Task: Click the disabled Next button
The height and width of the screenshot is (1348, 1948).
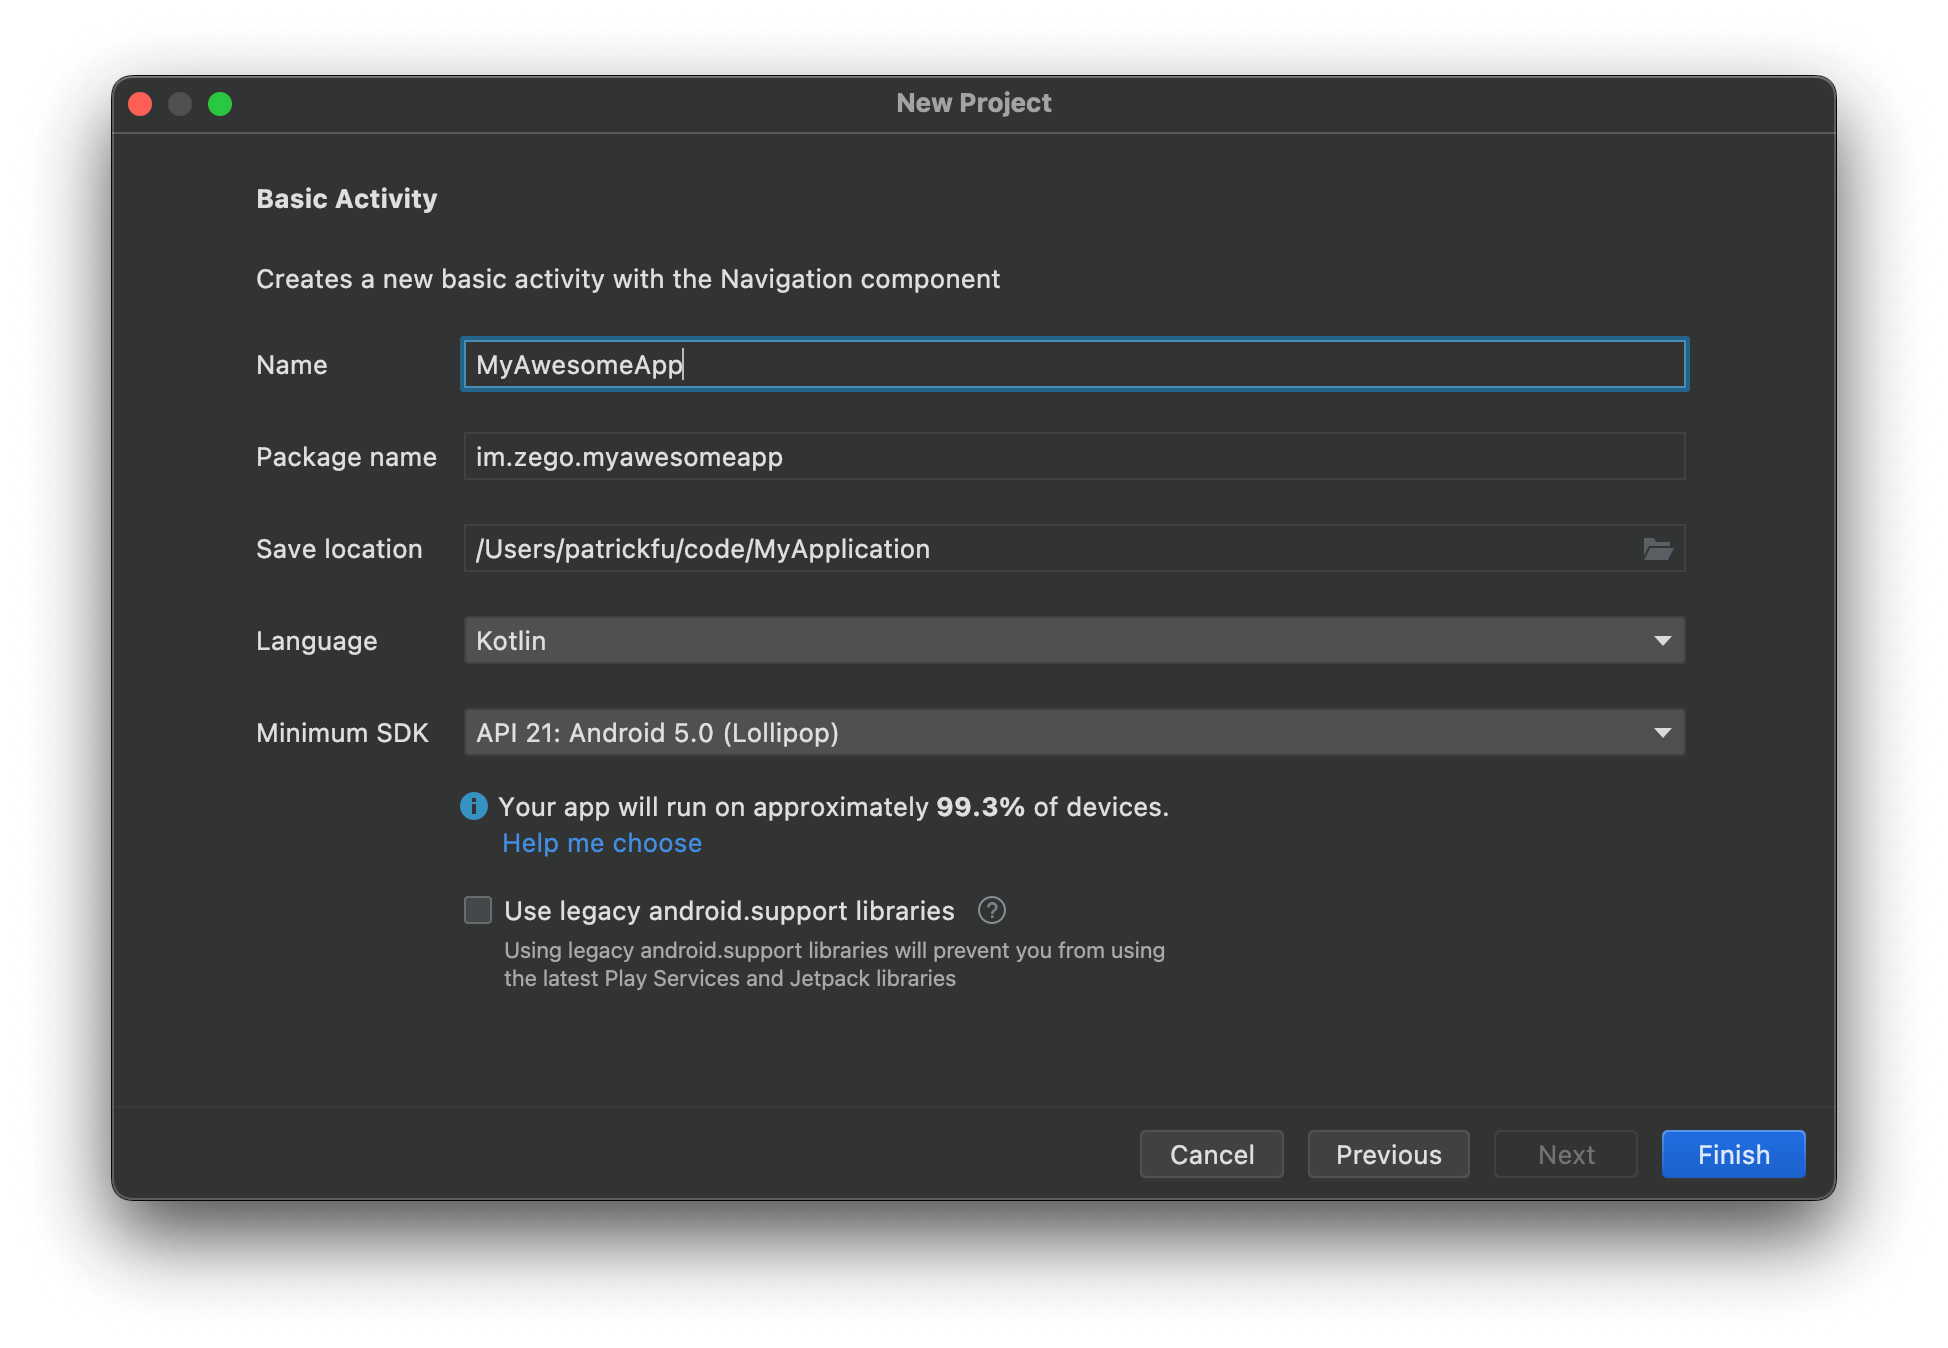Action: pos(1565,1154)
